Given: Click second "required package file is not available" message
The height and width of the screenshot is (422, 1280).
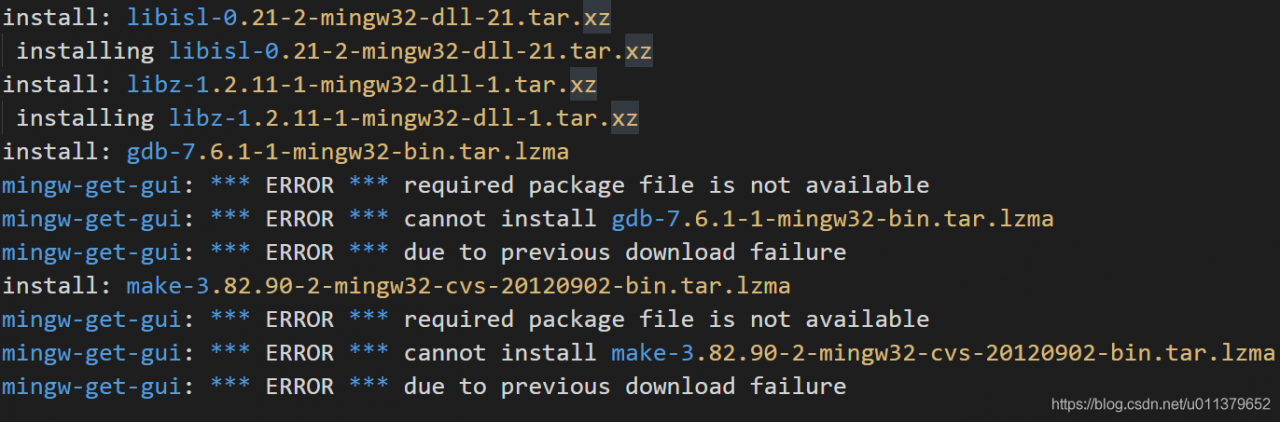Looking at the screenshot, I should 666,320.
